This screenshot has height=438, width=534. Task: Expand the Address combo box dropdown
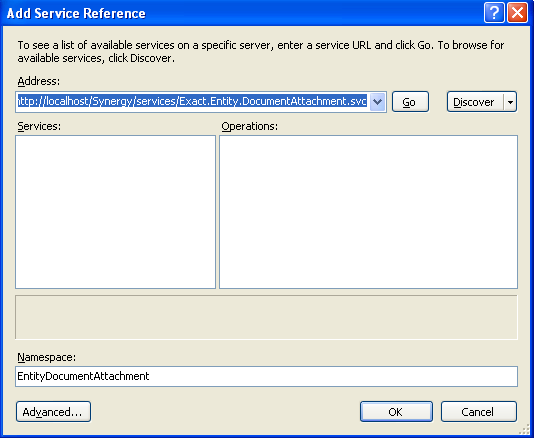(x=377, y=101)
